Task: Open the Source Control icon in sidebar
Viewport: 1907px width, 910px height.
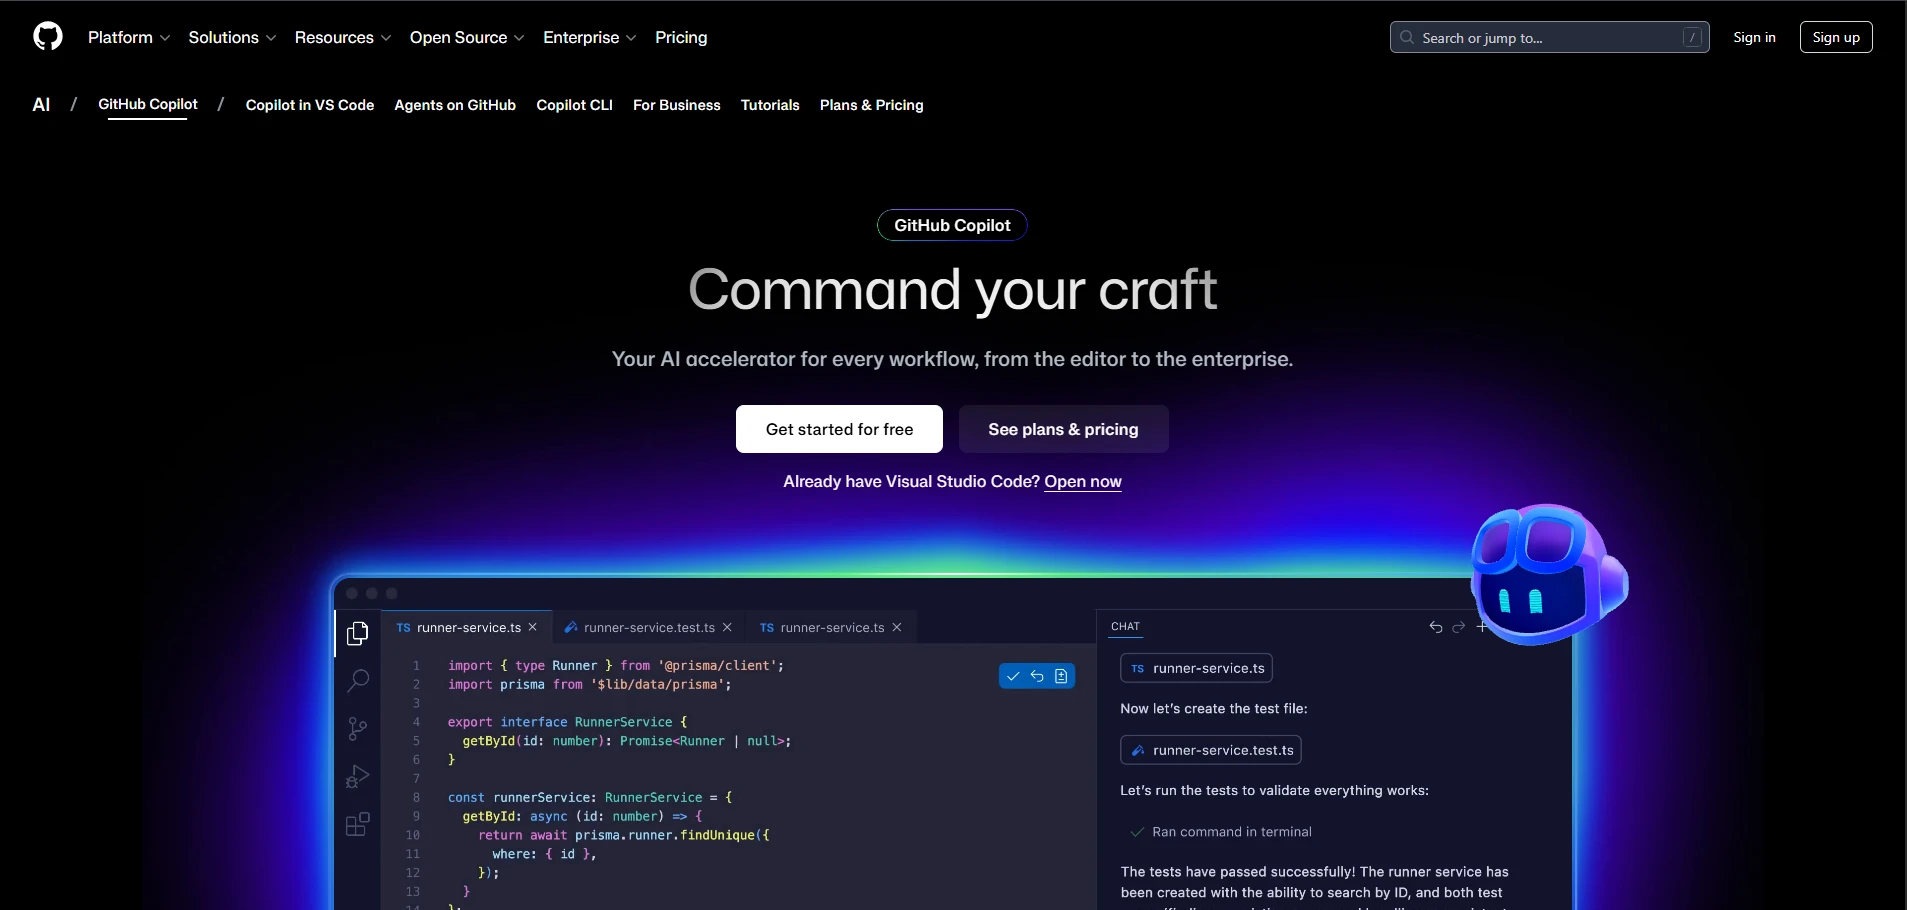Action: pyautogui.click(x=357, y=729)
